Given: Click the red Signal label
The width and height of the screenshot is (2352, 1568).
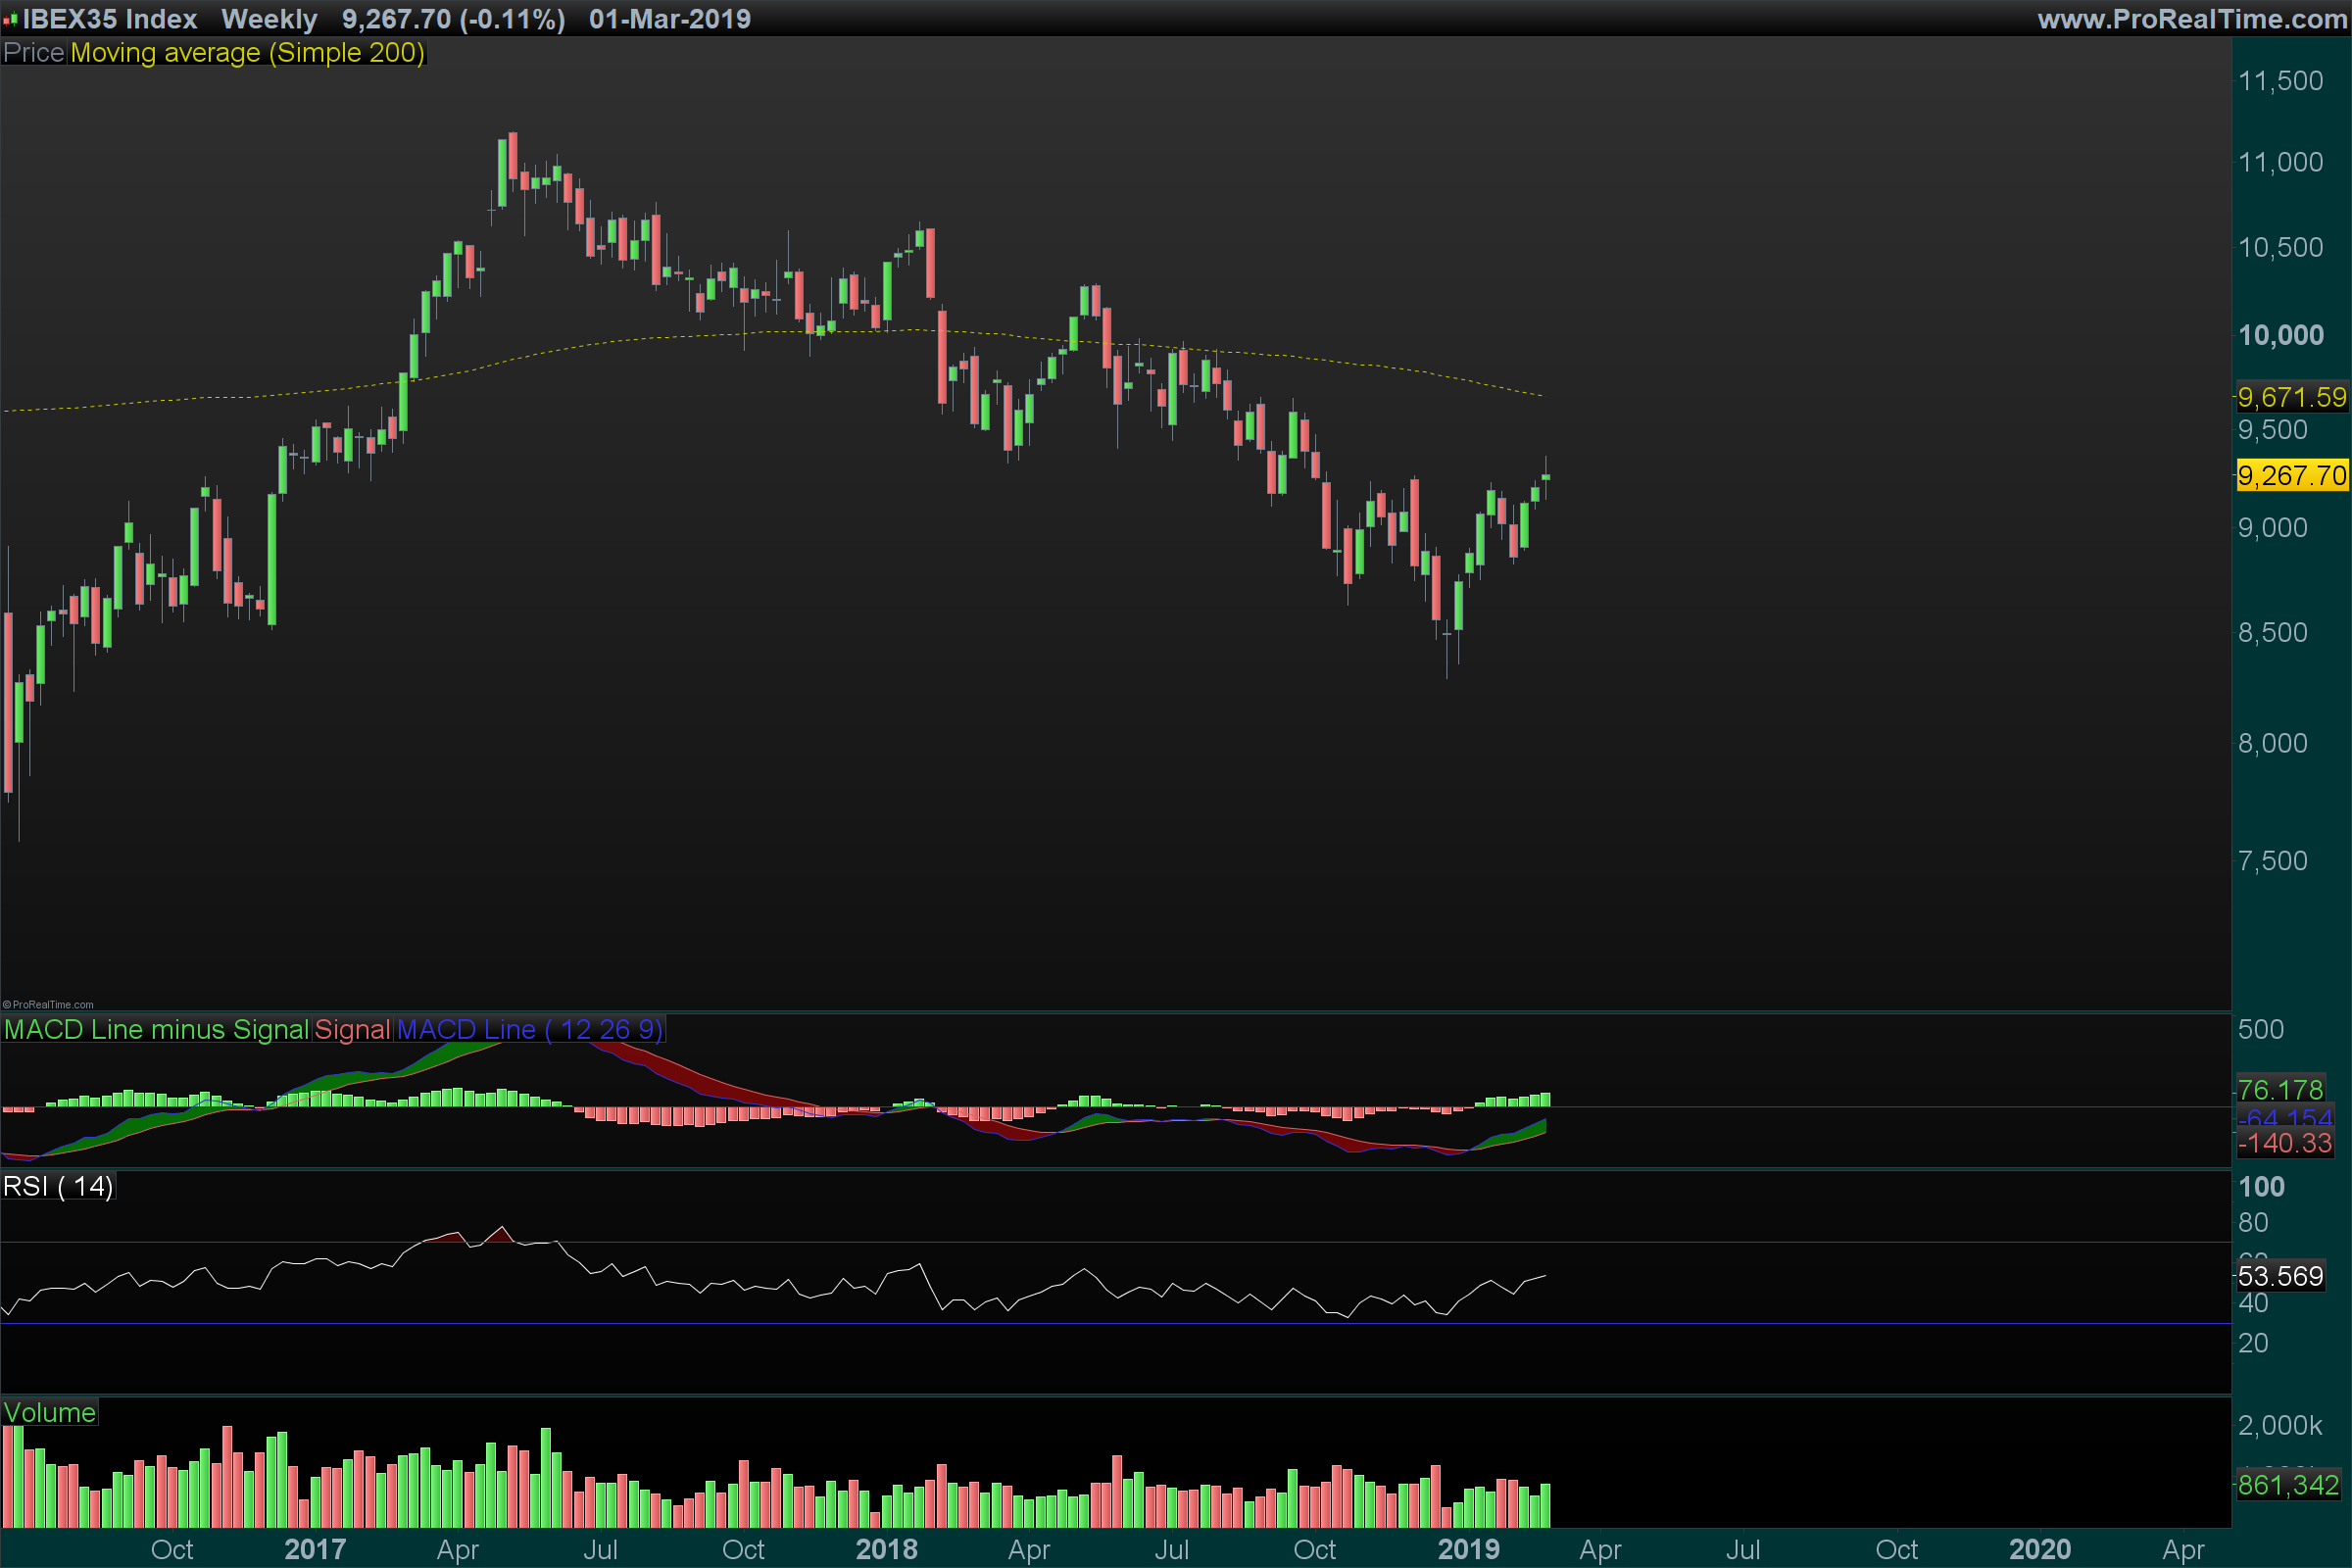Looking at the screenshot, I should (x=352, y=1030).
